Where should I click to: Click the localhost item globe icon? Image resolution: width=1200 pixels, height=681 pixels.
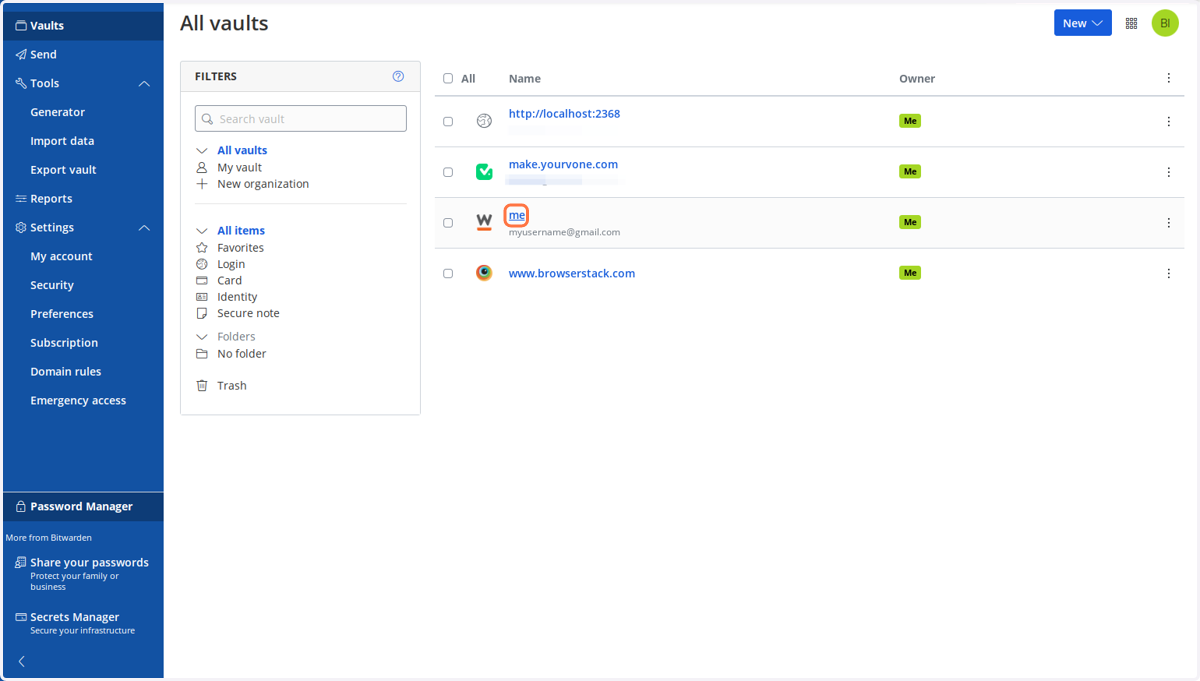pyautogui.click(x=484, y=121)
